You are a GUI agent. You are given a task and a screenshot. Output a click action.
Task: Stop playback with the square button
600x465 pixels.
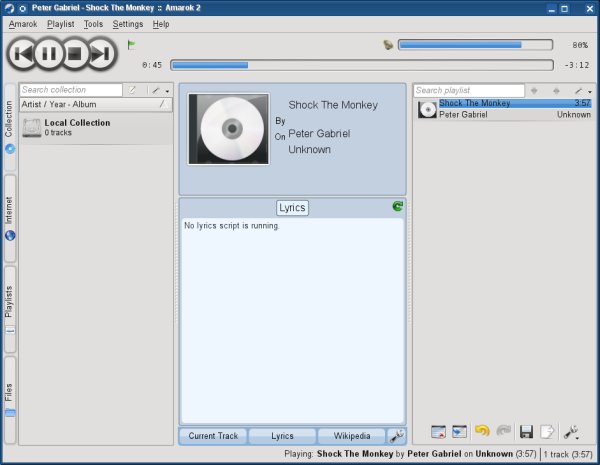coord(75,54)
